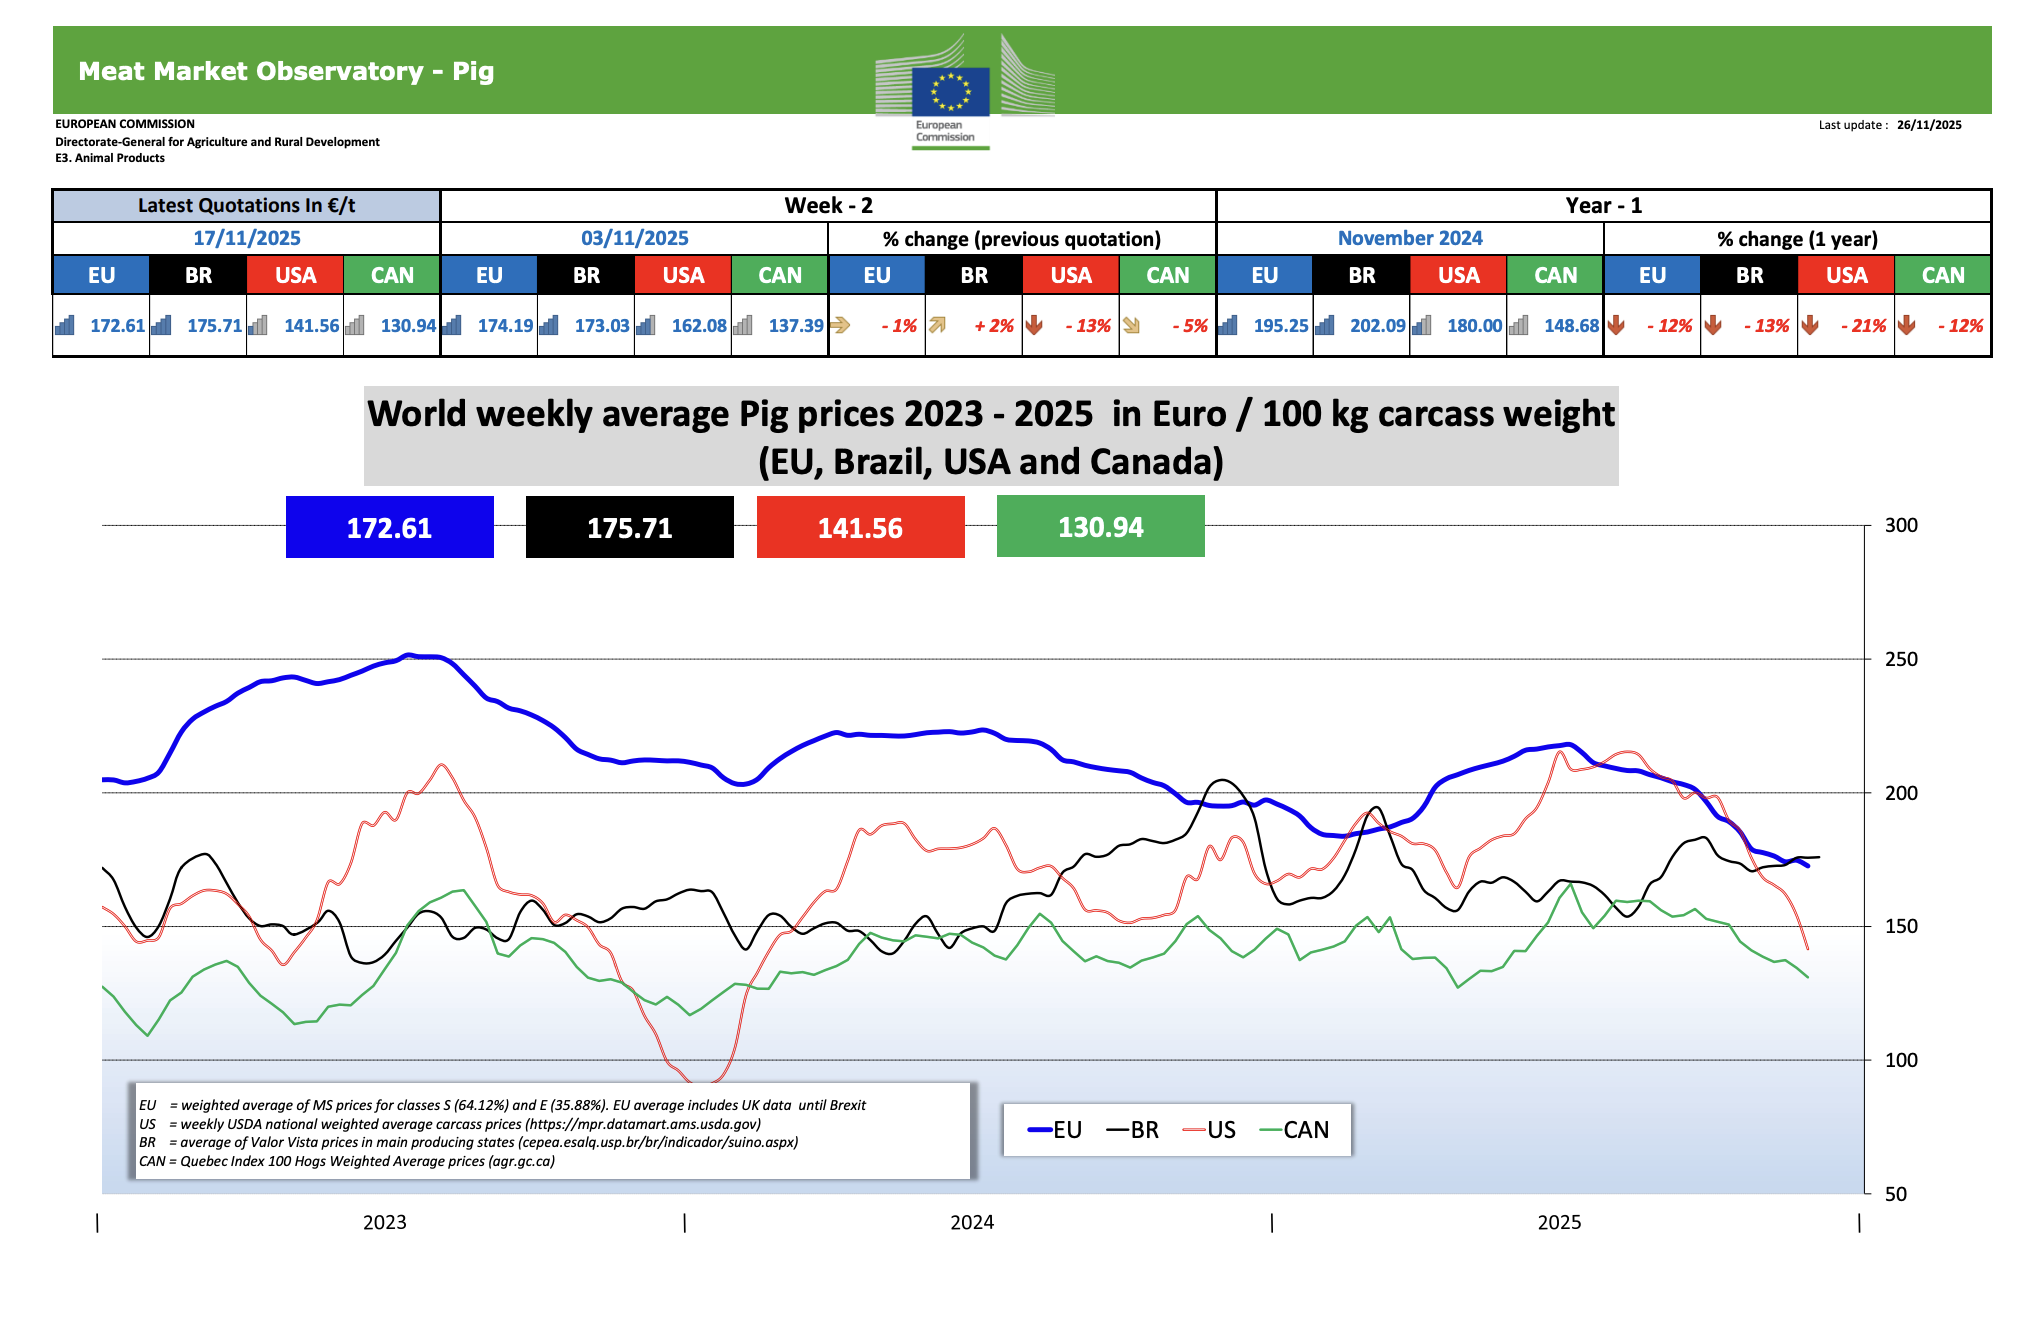
Task: Click the bar icon next to 162.08
Action: 646,325
